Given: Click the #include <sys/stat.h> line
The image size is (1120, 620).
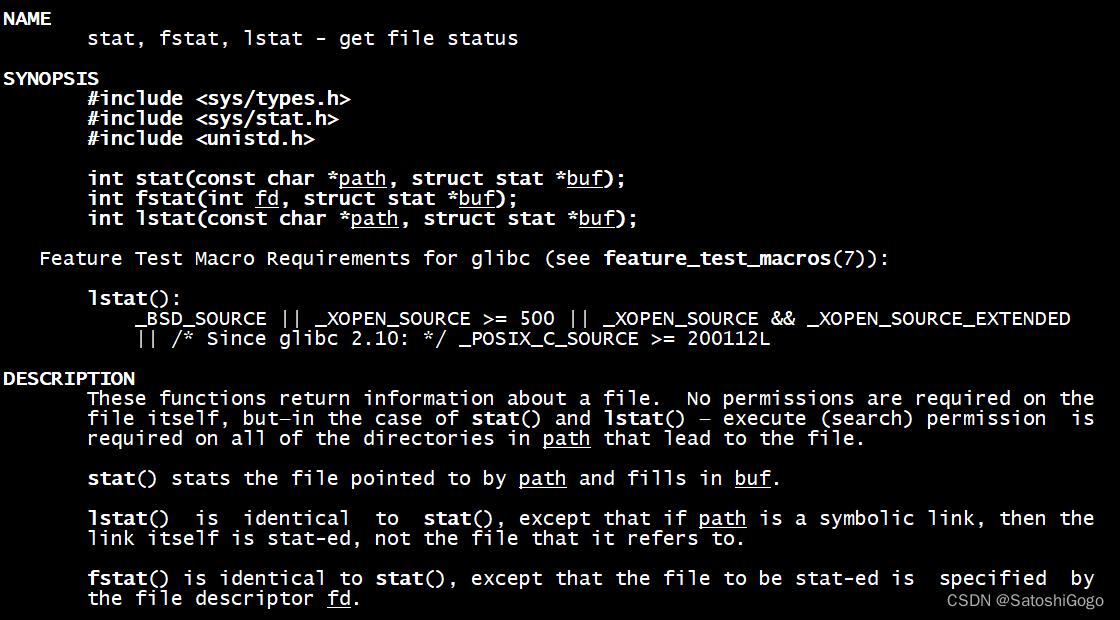Looking at the screenshot, I should click(x=213, y=119).
